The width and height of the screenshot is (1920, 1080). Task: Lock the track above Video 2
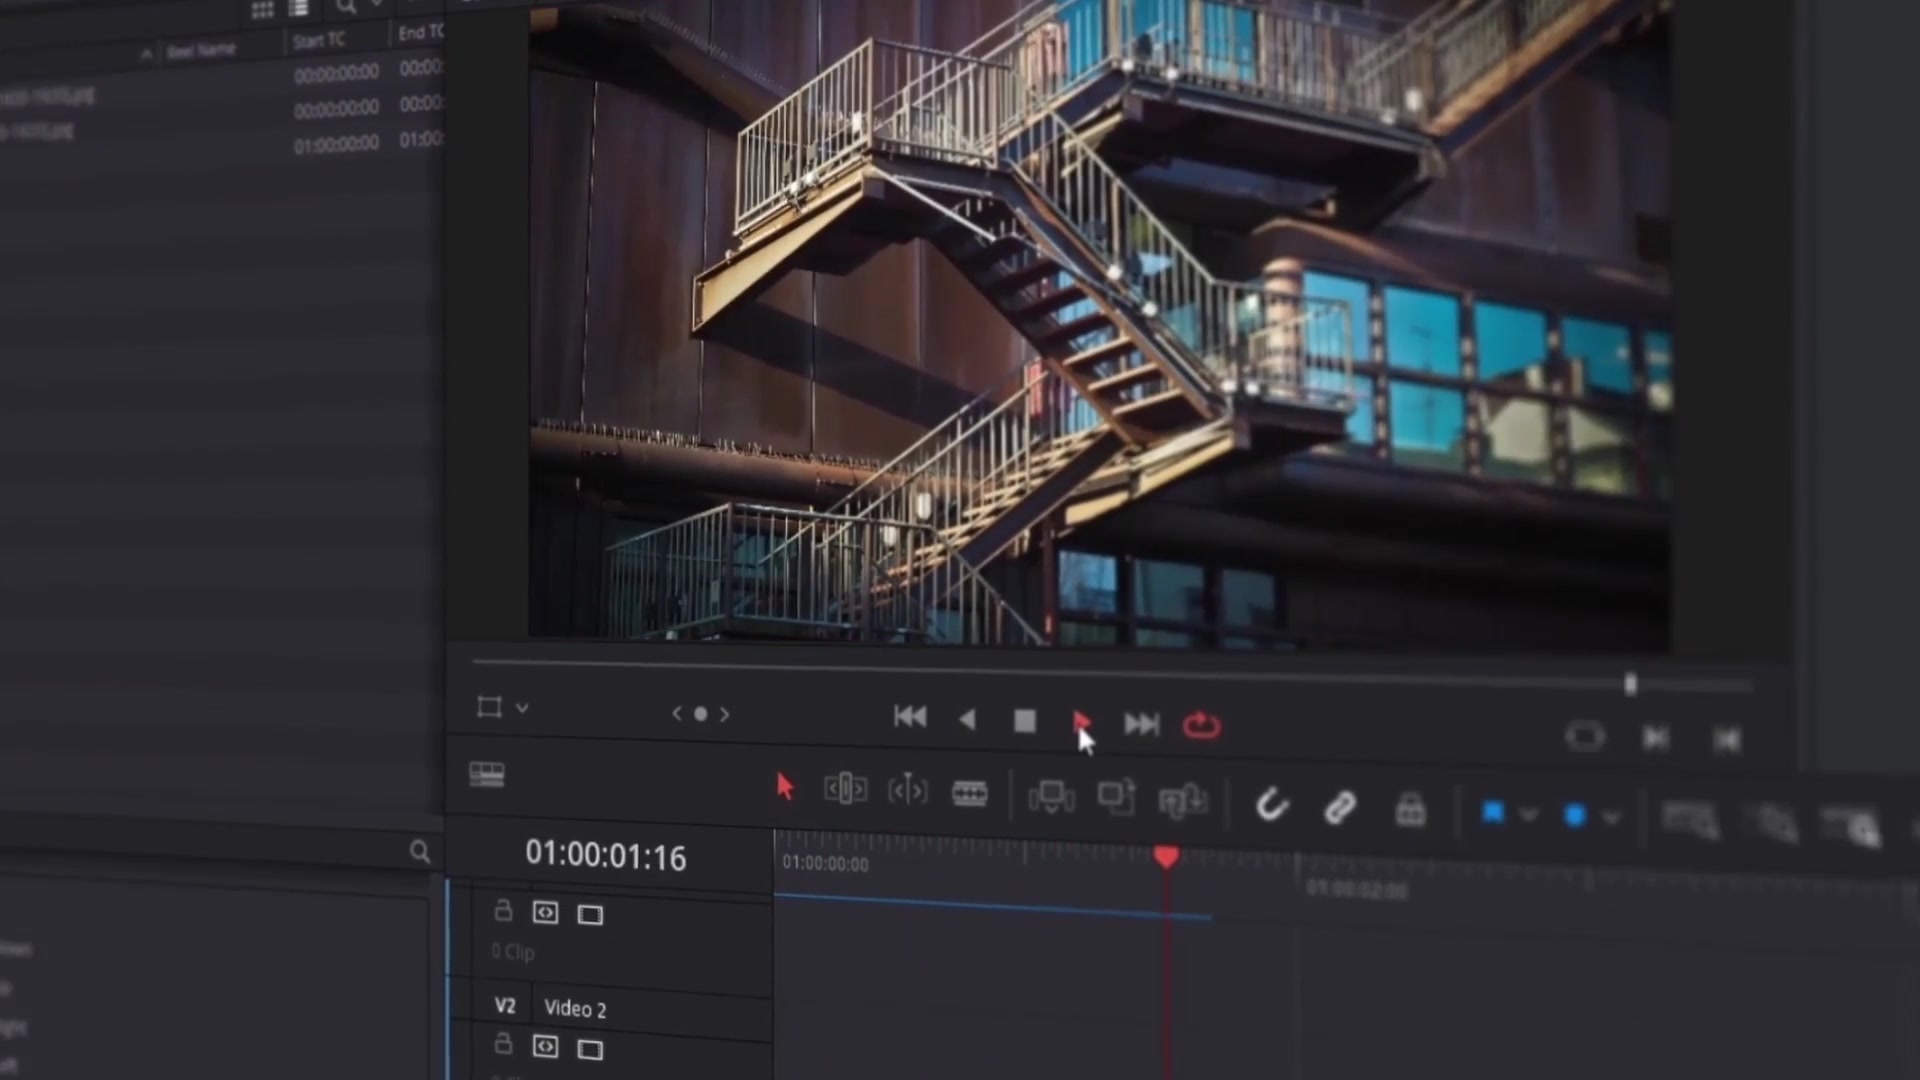(503, 910)
